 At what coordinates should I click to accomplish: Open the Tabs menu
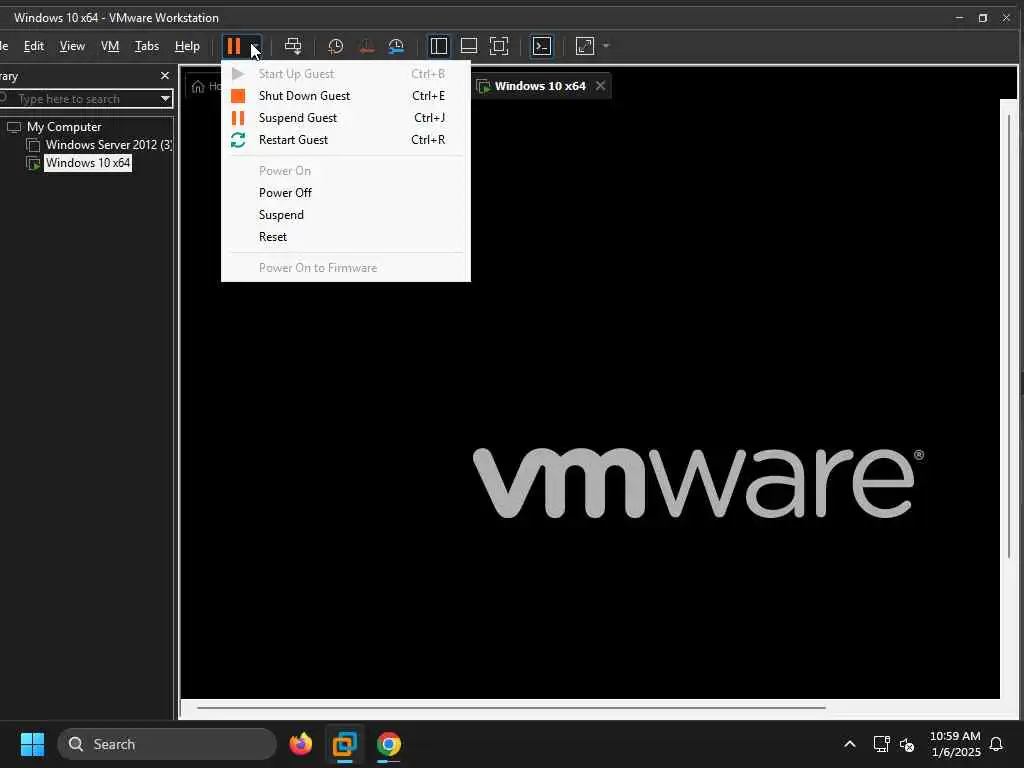click(146, 46)
